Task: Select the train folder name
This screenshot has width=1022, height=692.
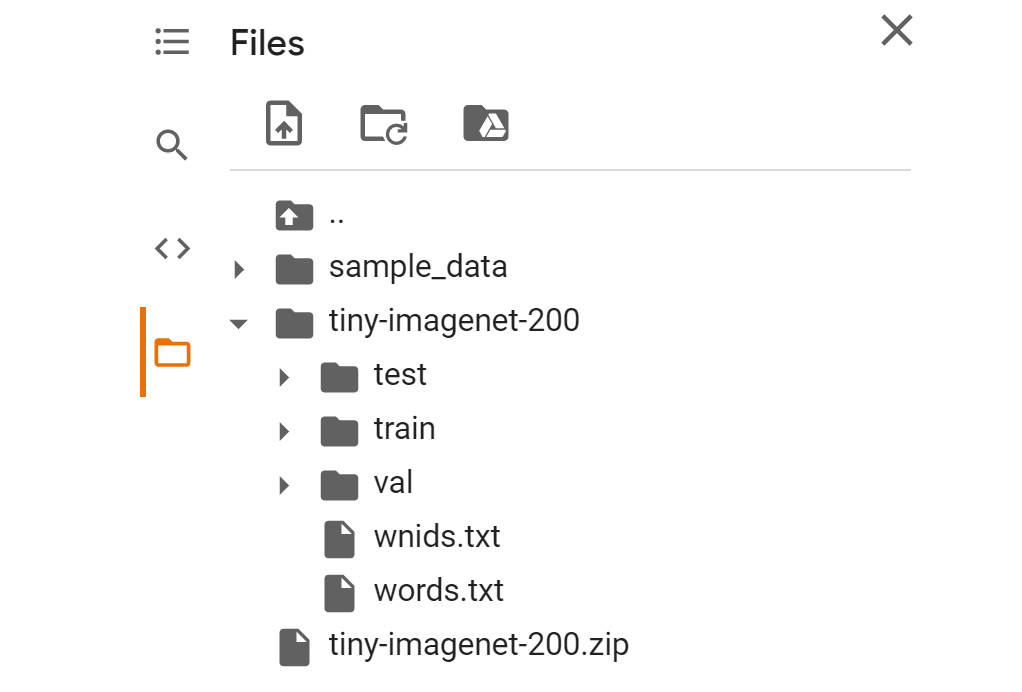Action: tap(404, 429)
